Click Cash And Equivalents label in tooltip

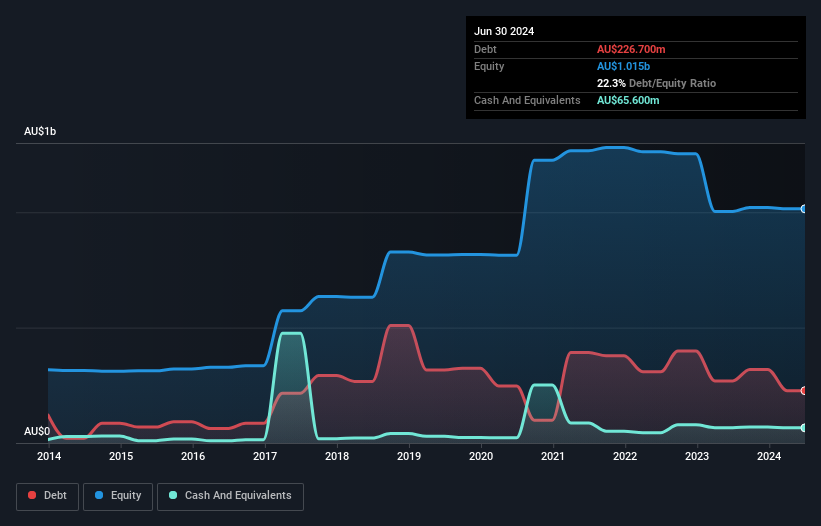coord(527,100)
